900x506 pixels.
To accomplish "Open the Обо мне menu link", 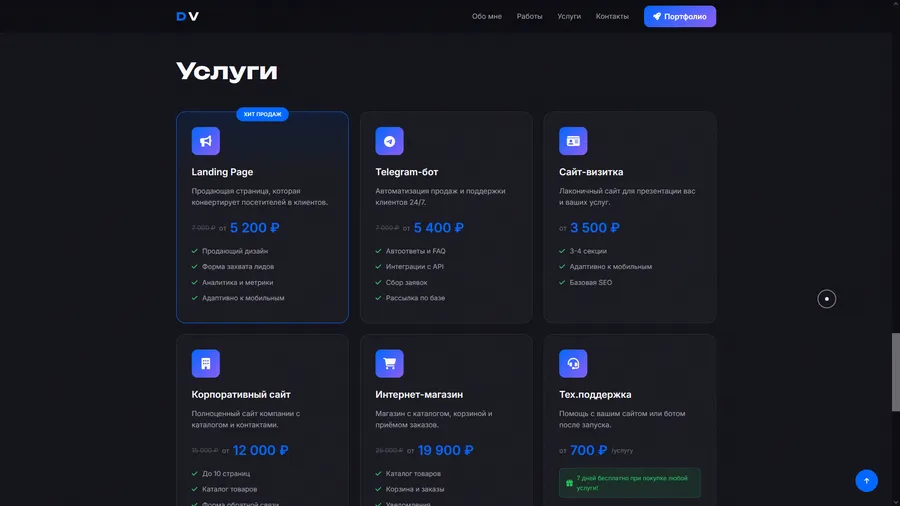I will [487, 17].
